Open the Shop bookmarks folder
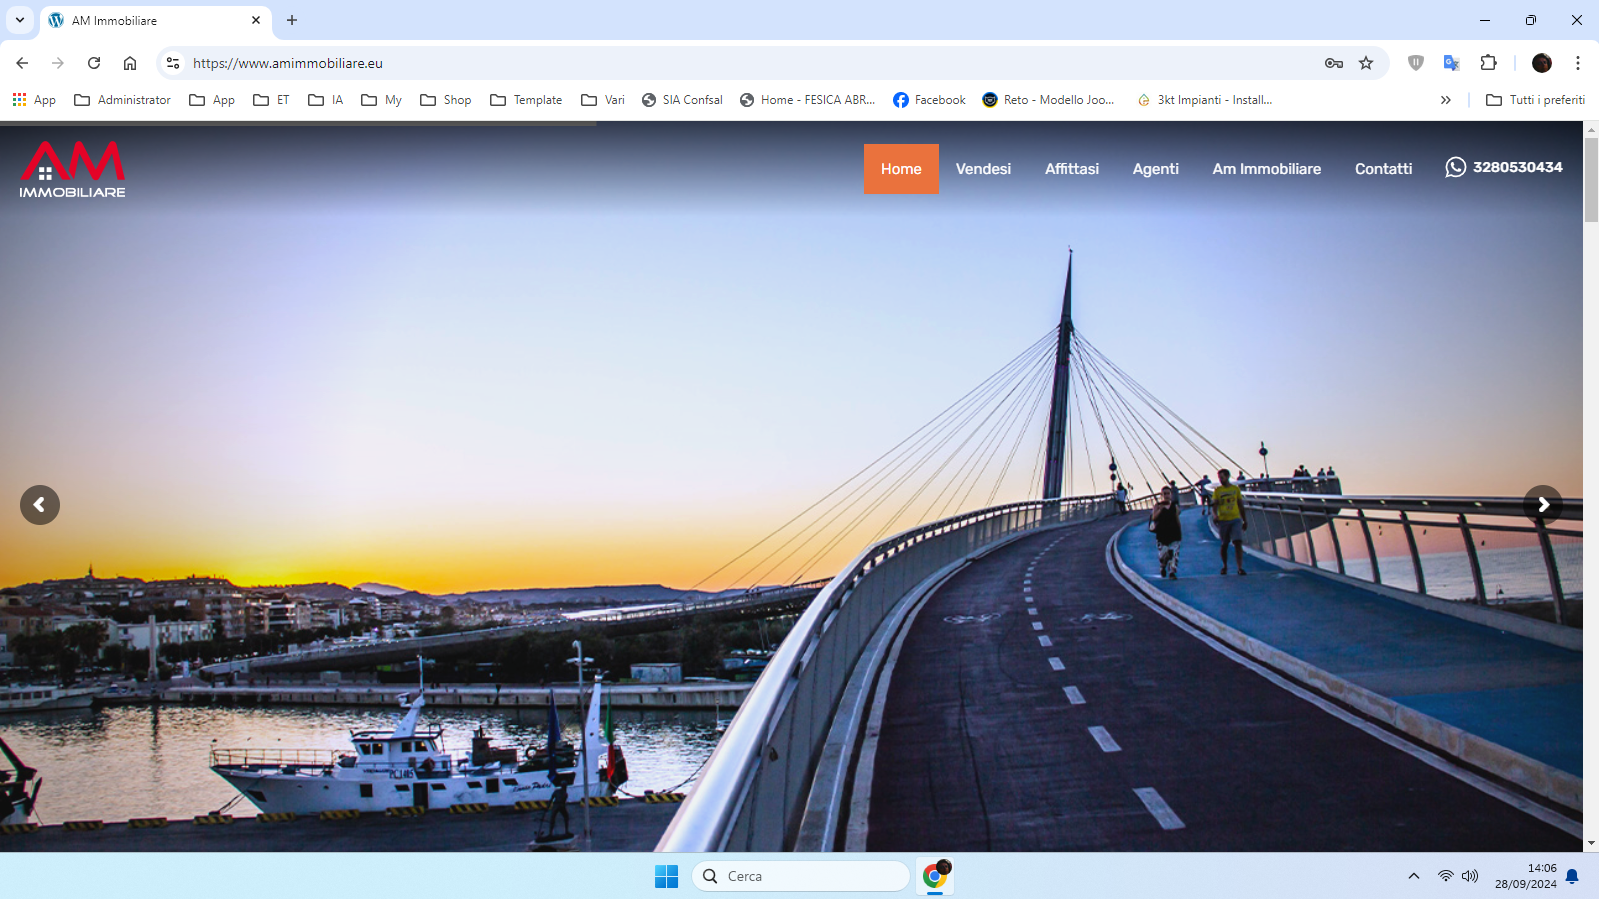The image size is (1599, 899). [x=446, y=100]
